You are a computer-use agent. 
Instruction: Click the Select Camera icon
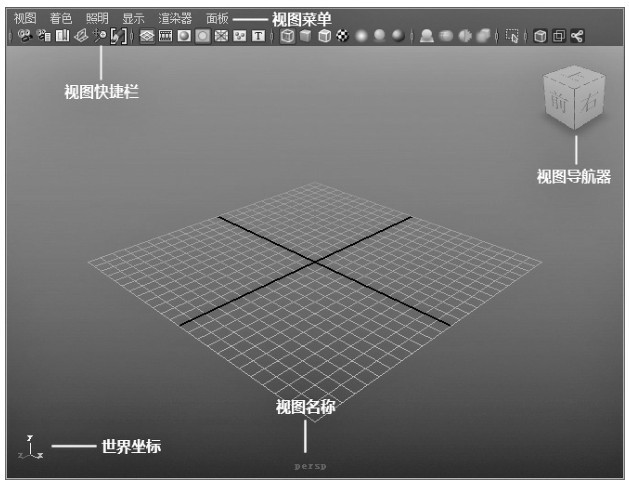tap(25, 36)
